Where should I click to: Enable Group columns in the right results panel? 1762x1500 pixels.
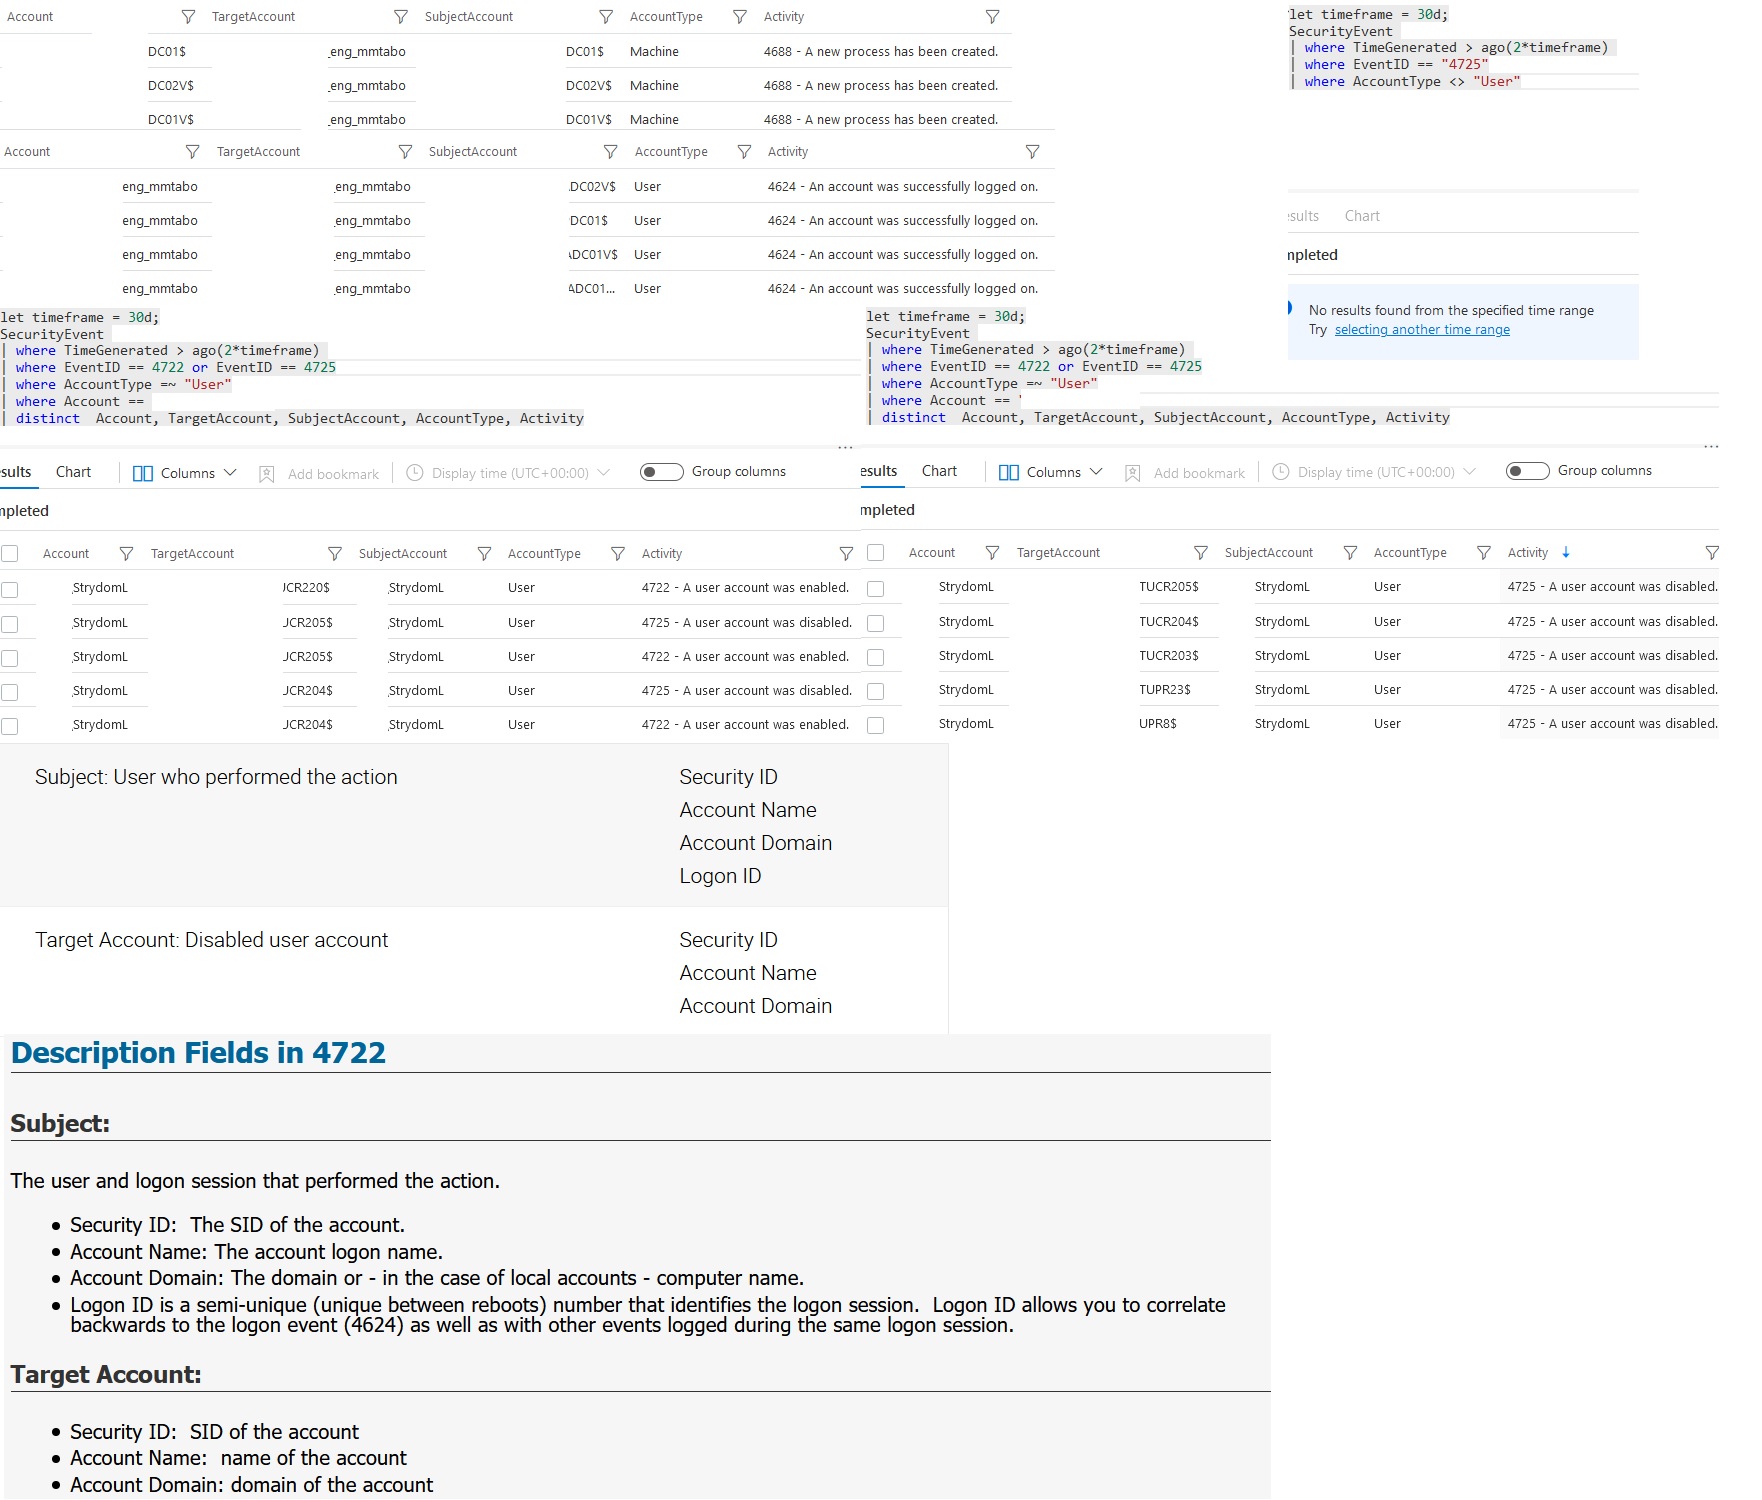(x=1527, y=470)
